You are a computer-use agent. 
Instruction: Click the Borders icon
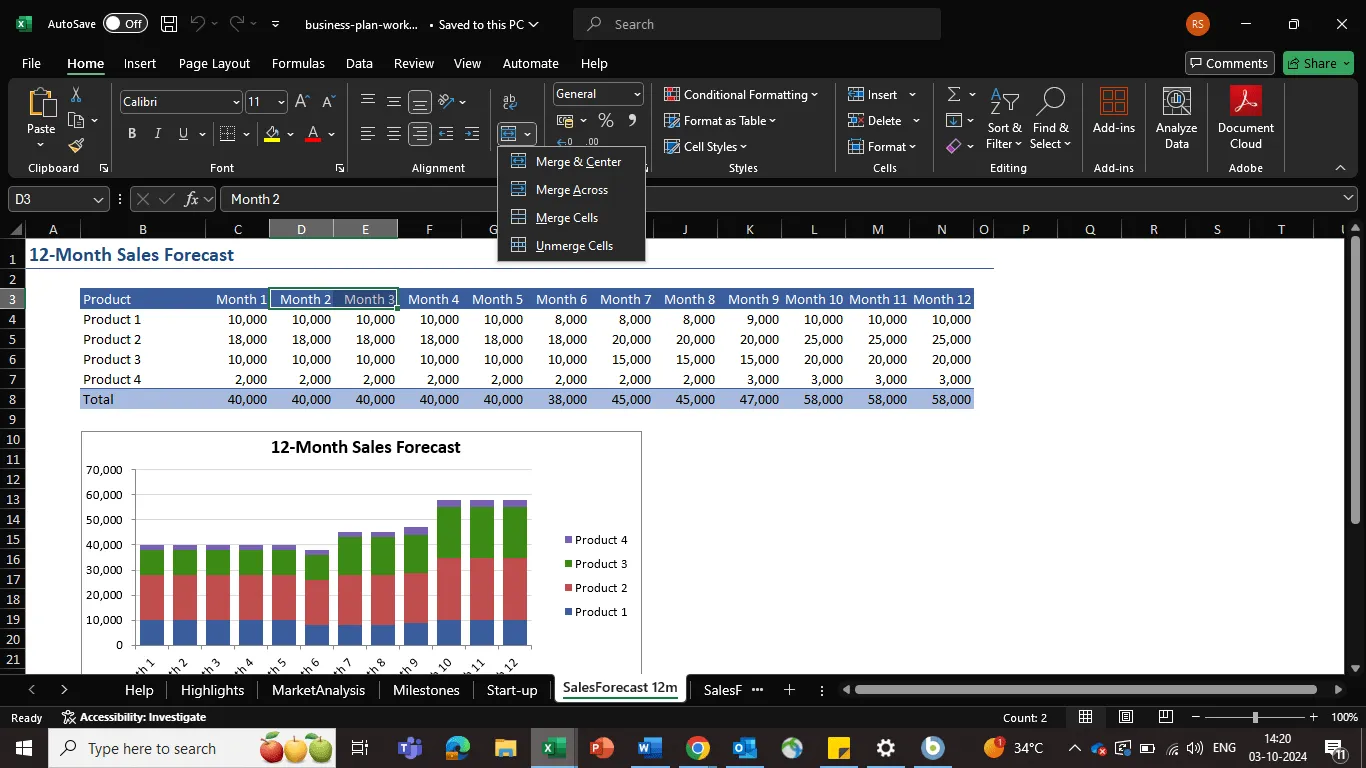click(x=227, y=134)
